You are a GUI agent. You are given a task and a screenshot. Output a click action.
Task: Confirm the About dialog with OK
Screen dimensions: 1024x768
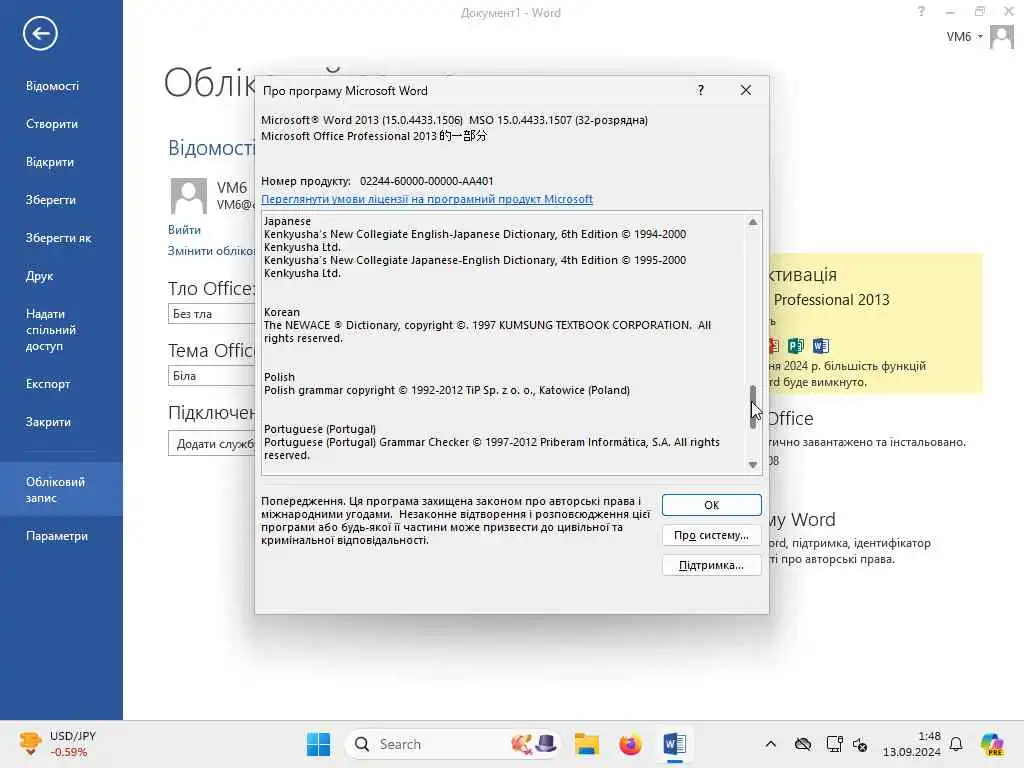click(x=711, y=505)
